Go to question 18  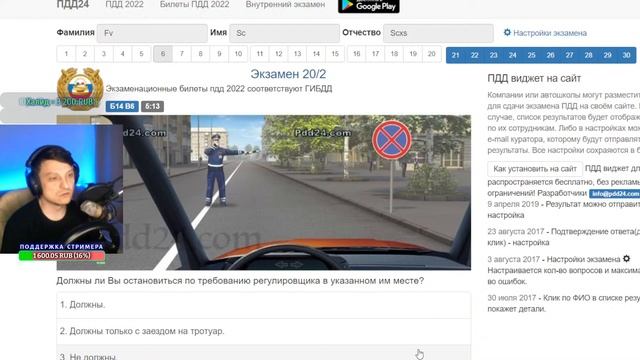click(x=394, y=54)
